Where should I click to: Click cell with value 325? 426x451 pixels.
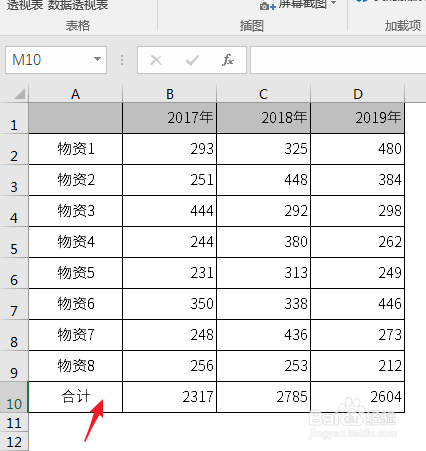click(264, 149)
